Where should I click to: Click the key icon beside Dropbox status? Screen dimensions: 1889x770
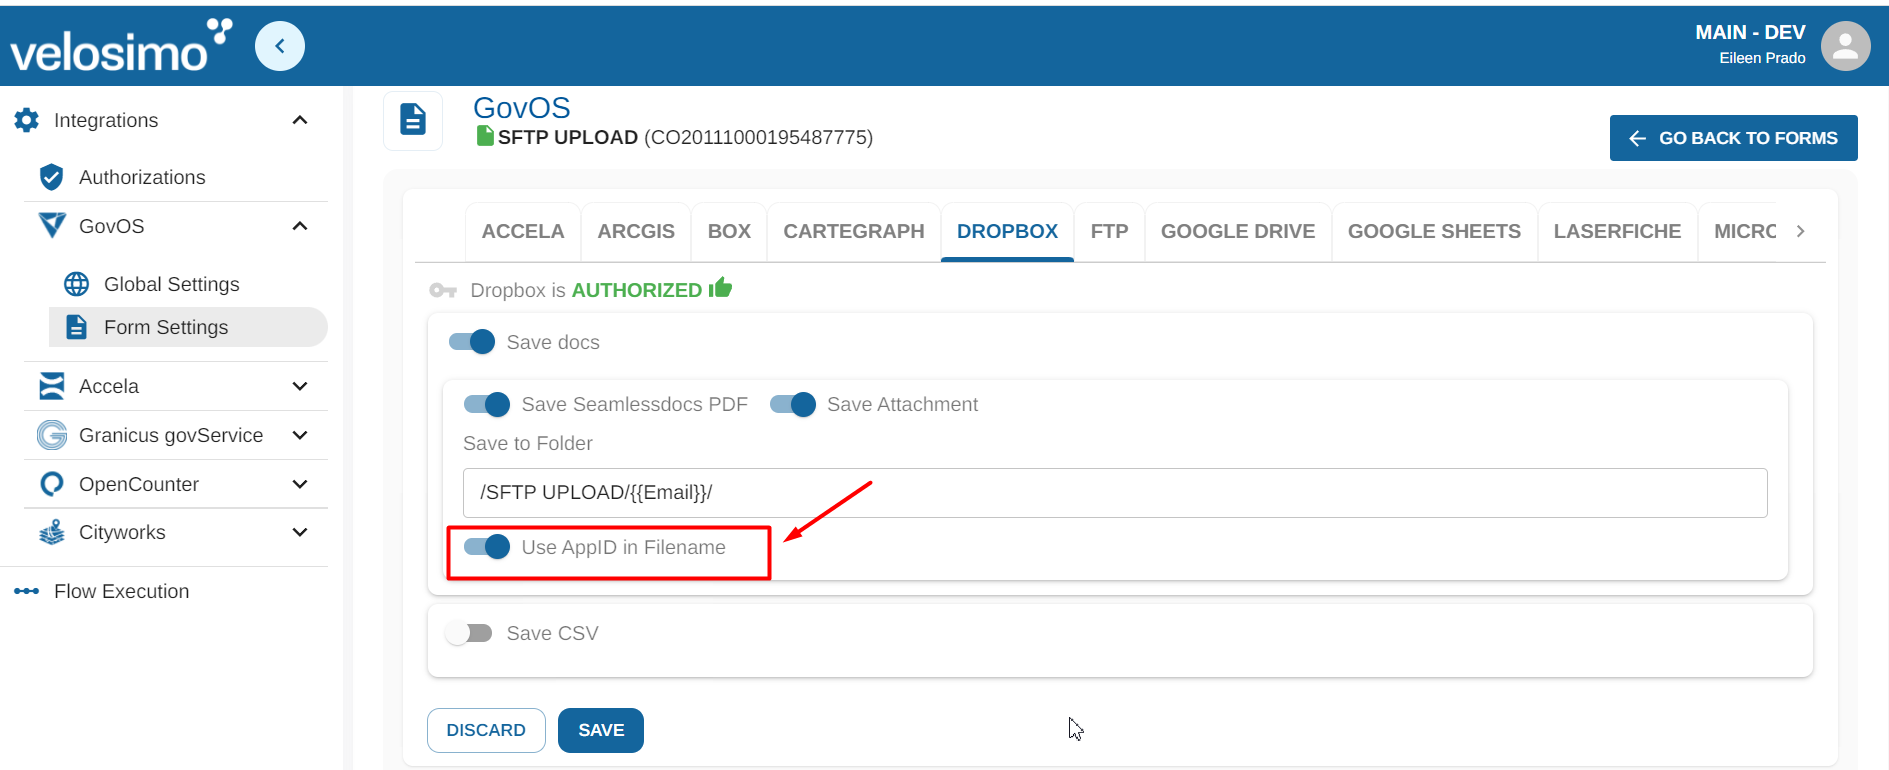443,290
